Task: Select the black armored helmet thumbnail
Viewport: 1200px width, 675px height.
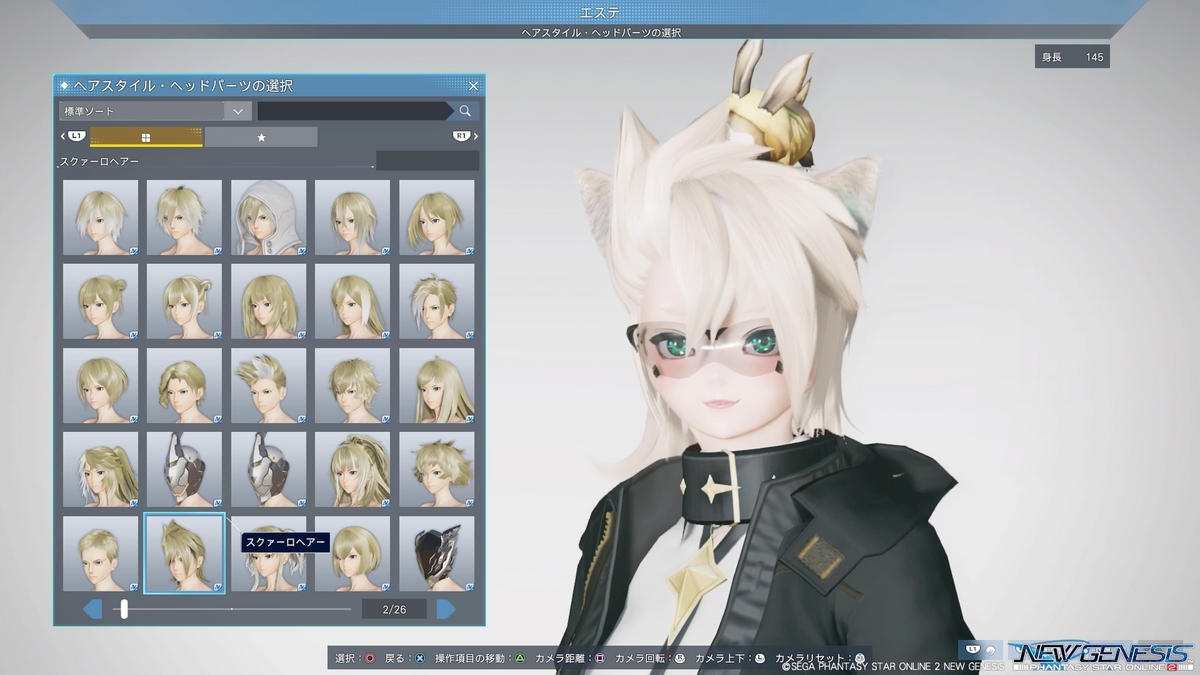Action: 437,553
